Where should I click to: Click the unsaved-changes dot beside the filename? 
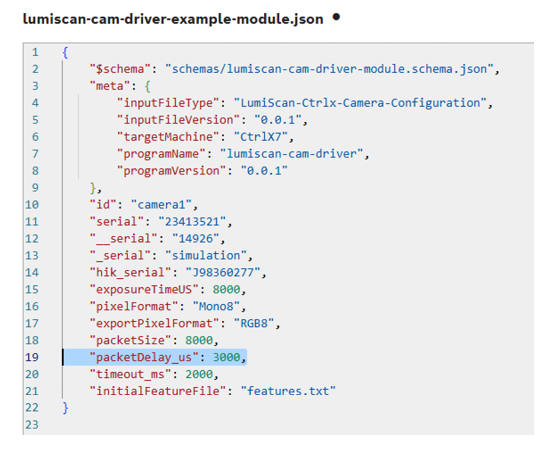pos(336,17)
